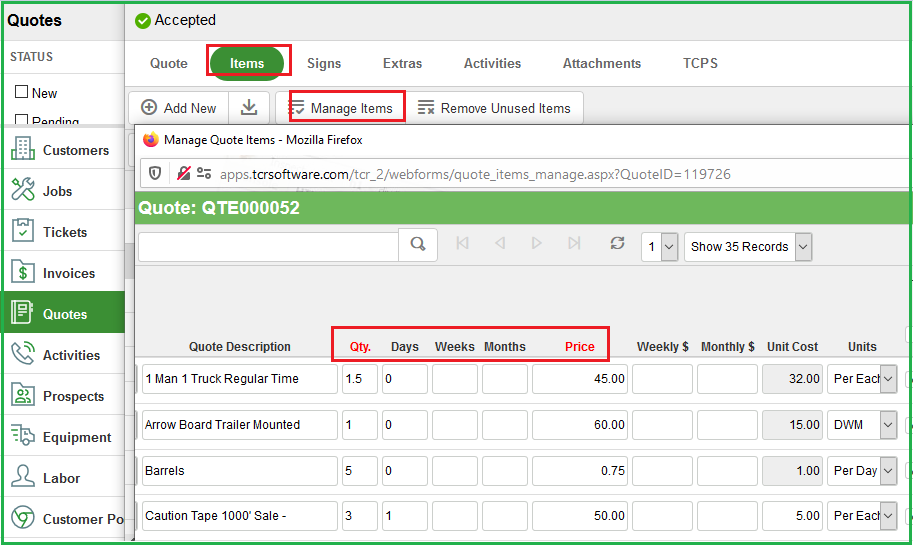The width and height of the screenshot is (913, 546).
Task: Click the Add New button
Action: point(179,108)
